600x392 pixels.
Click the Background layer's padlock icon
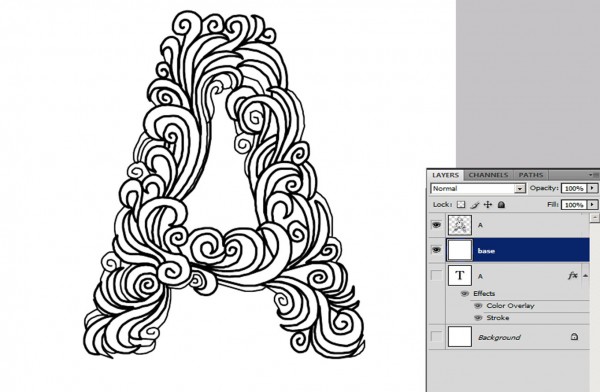tap(574, 337)
